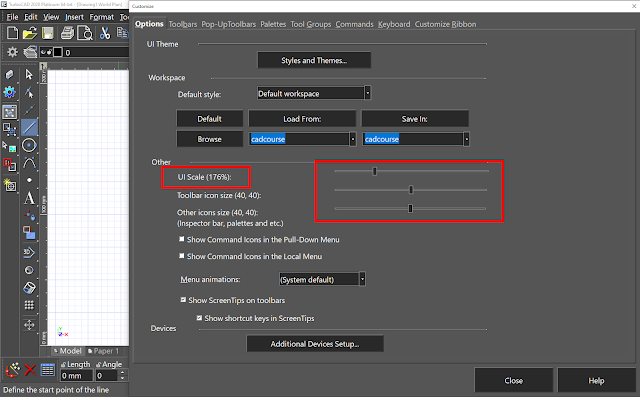Select the Edit node tool
The width and height of the screenshot is (640, 397).
tap(29, 93)
